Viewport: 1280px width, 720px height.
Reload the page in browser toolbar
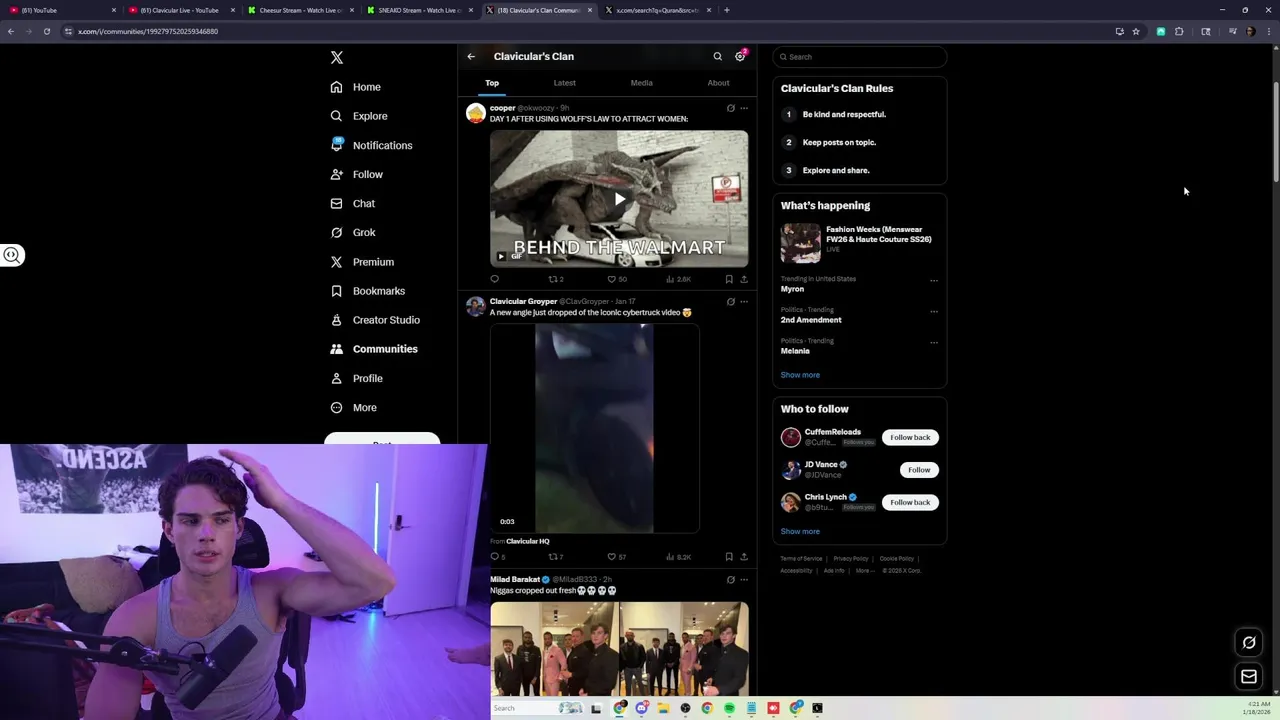(x=46, y=31)
